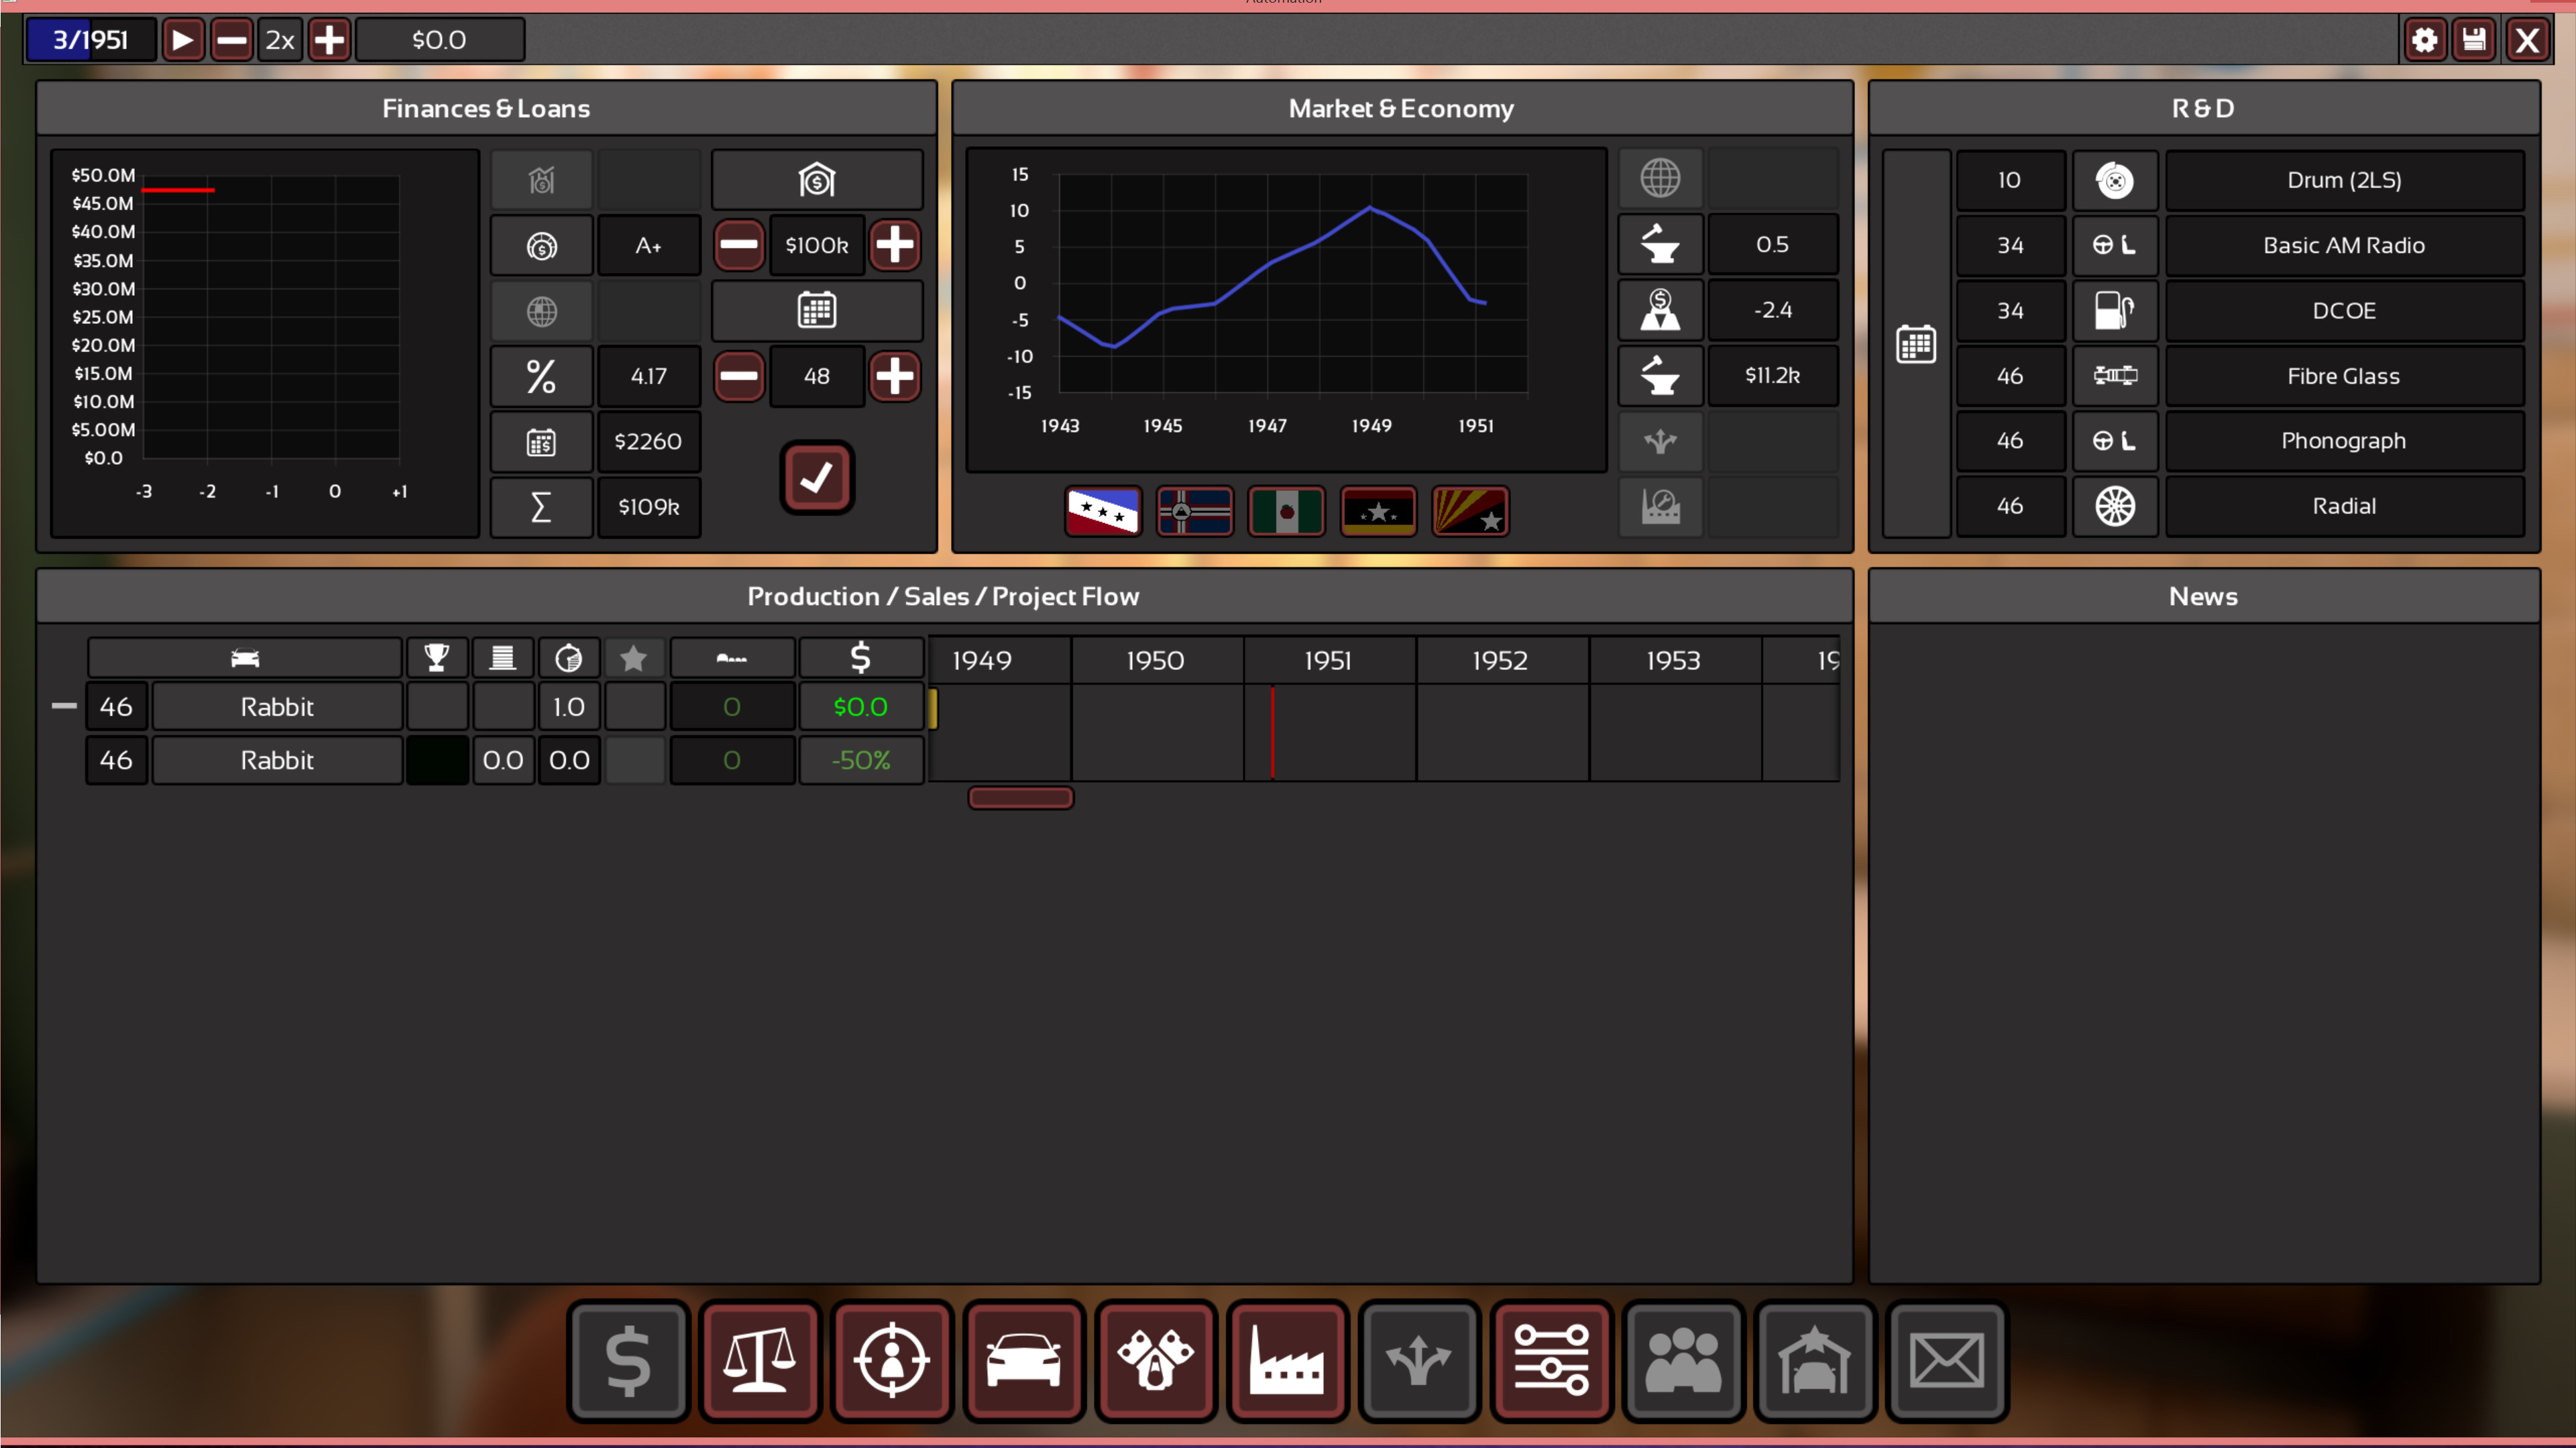The height and width of the screenshot is (1448, 2576).
Task: Confirm loan with red checkmark
Action: tap(816, 477)
